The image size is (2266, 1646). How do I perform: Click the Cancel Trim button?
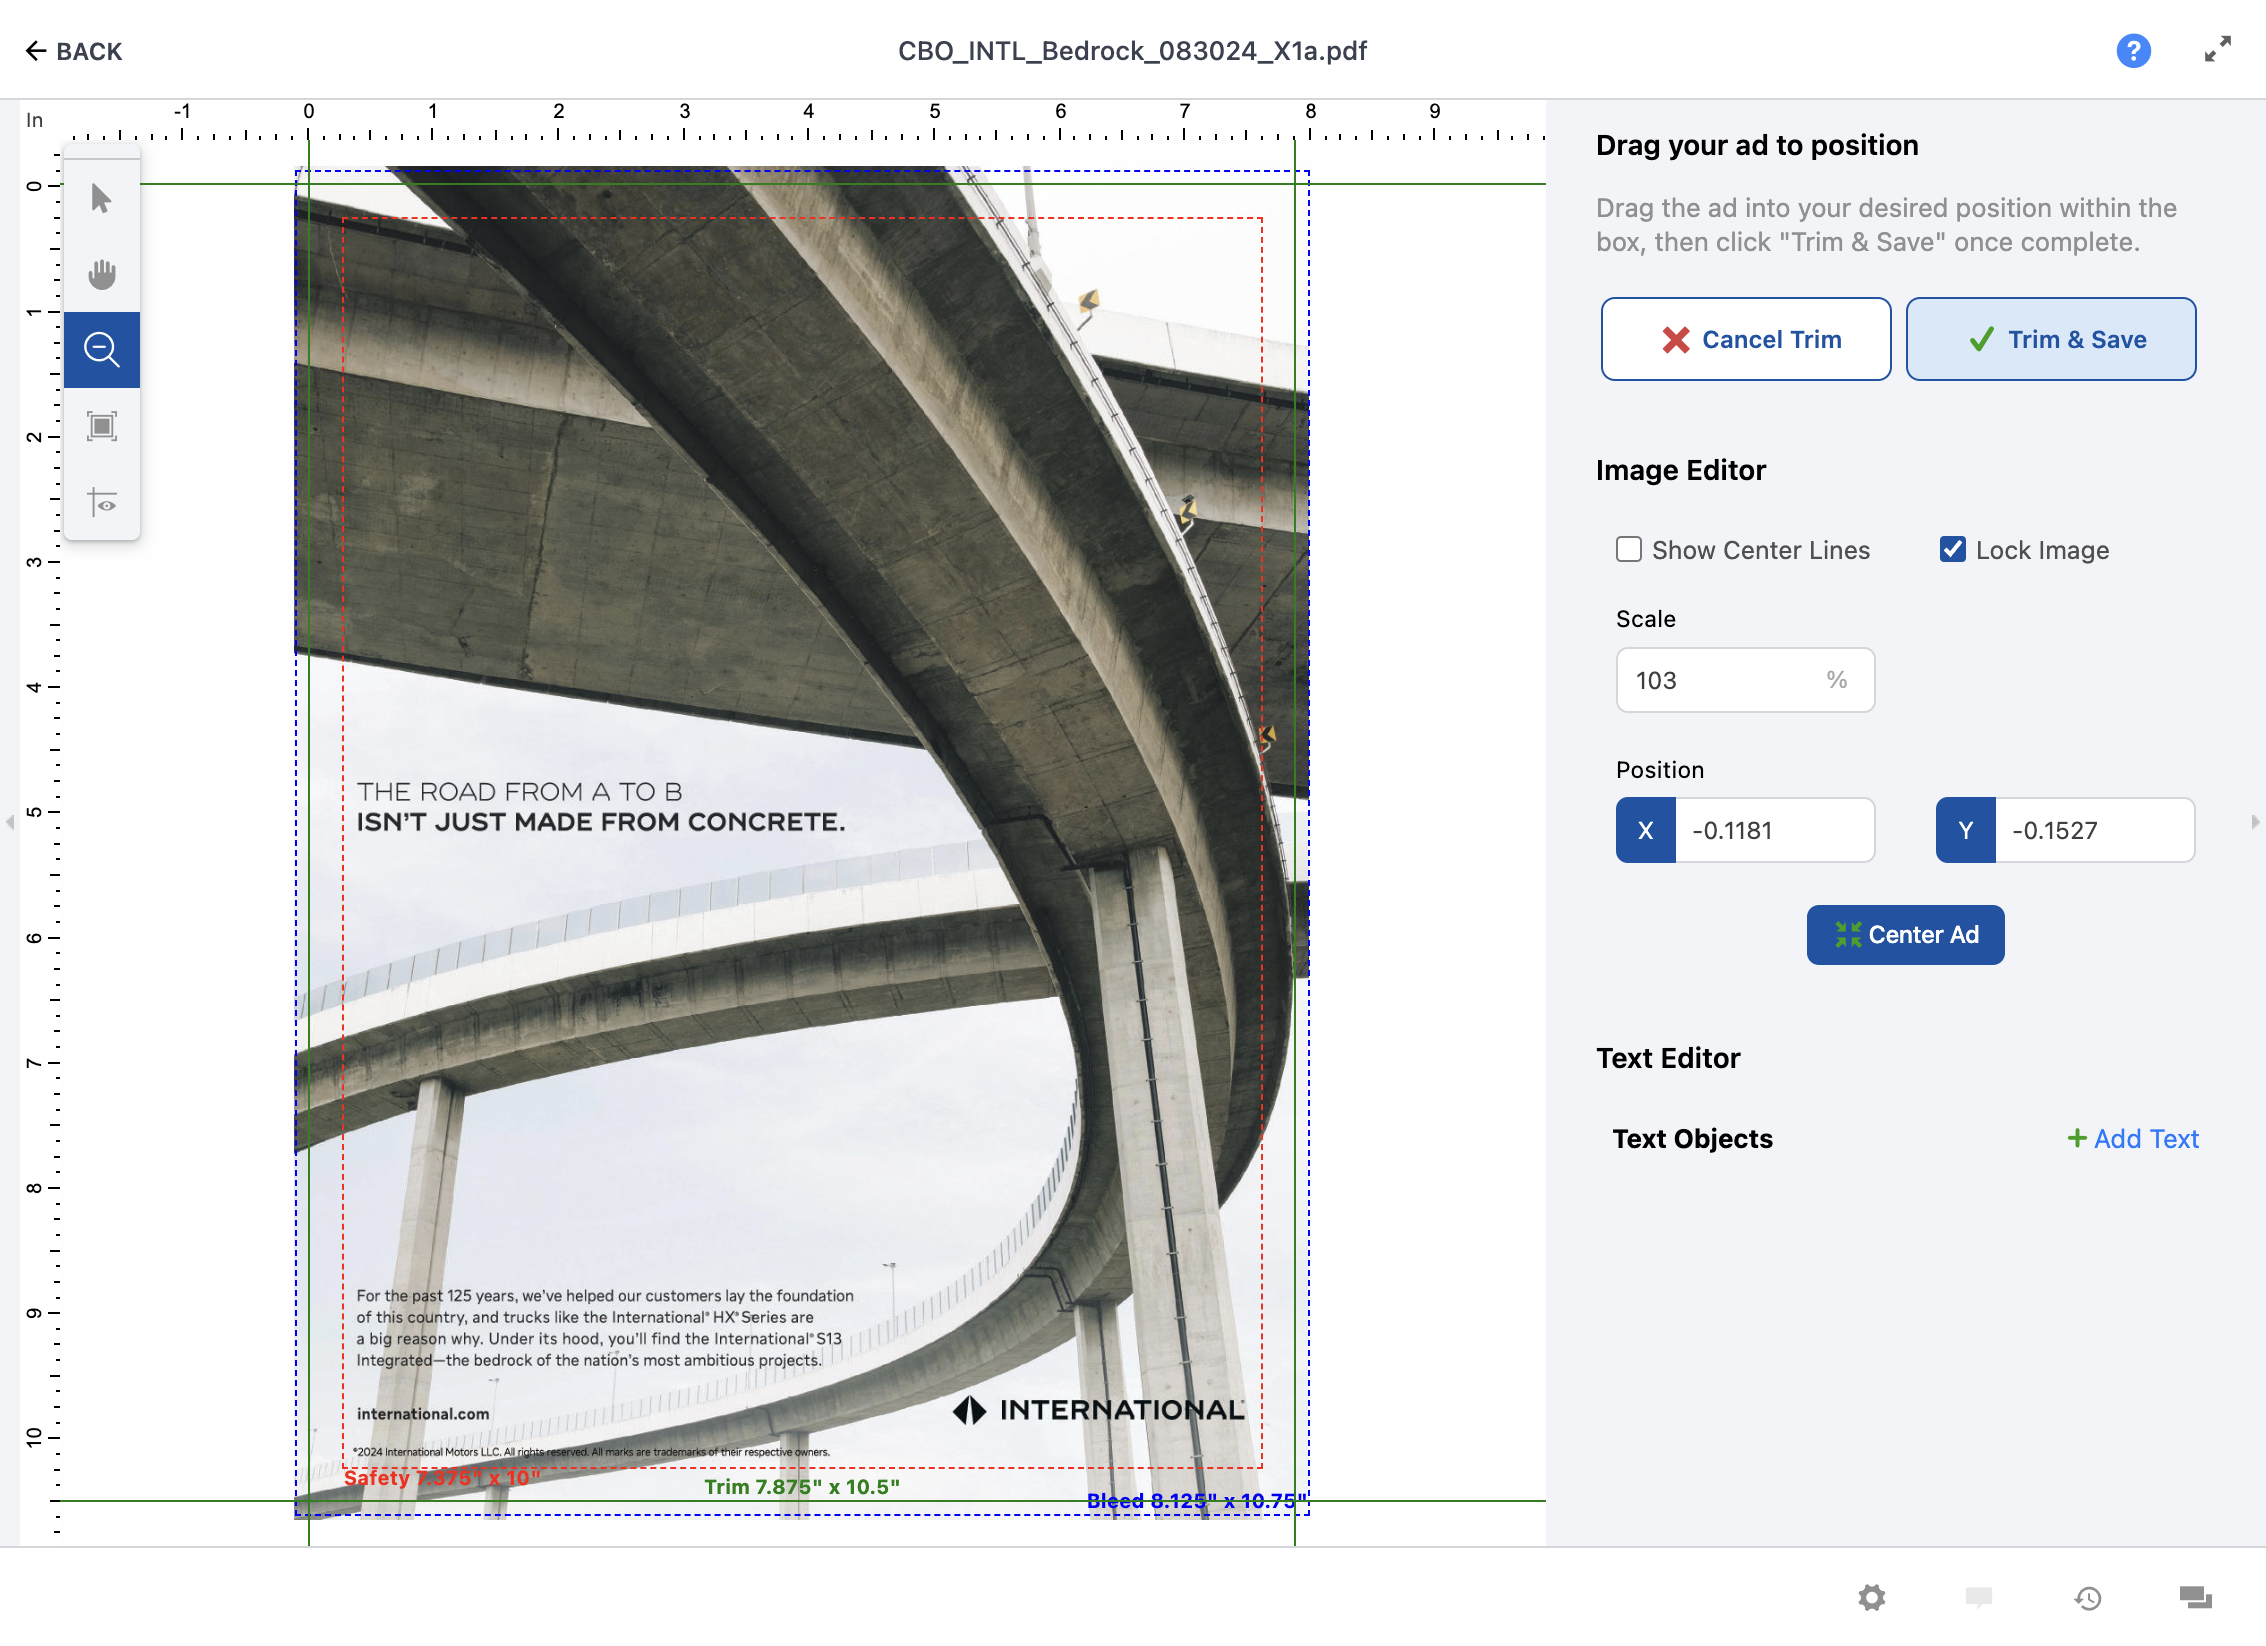[x=1745, y=339]
